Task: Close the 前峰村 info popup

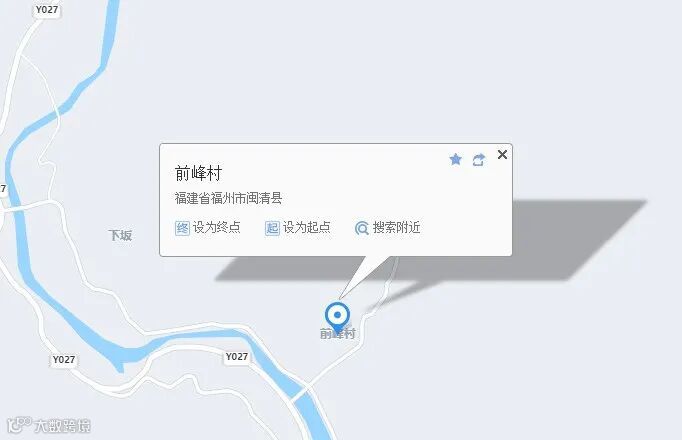Action: [502, 154]
